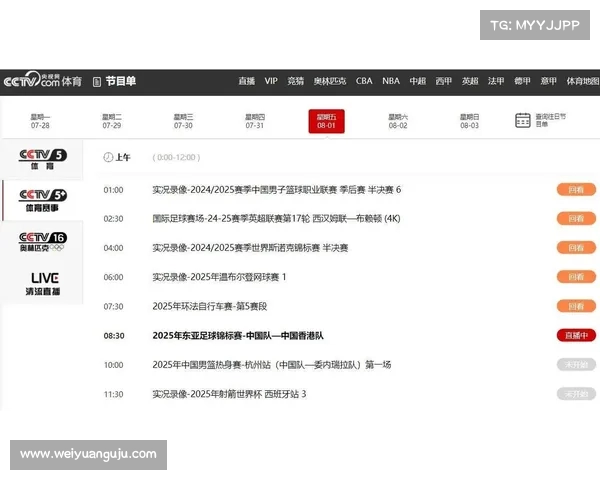600x480 pixels.
Task: Switch to 星期六 08-02 date tab
Action: [x=398, y=121]
